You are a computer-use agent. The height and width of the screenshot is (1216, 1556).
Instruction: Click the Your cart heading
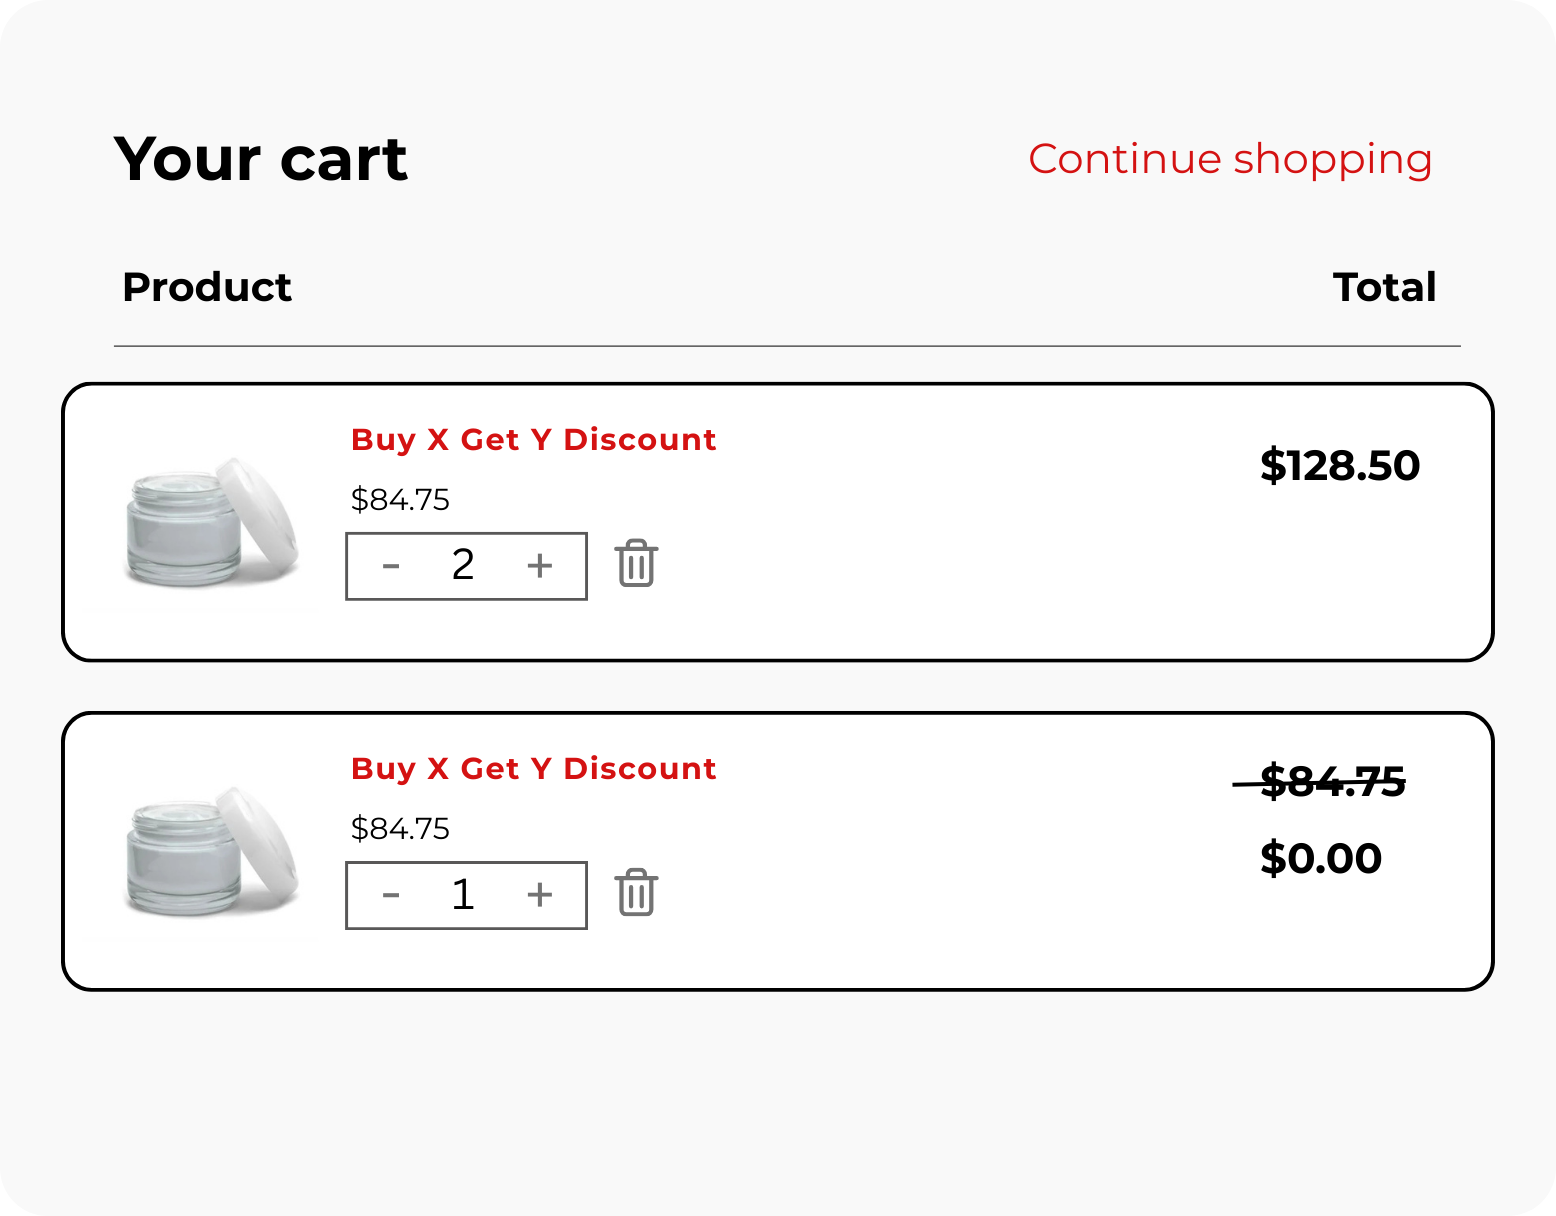[261, 159]
